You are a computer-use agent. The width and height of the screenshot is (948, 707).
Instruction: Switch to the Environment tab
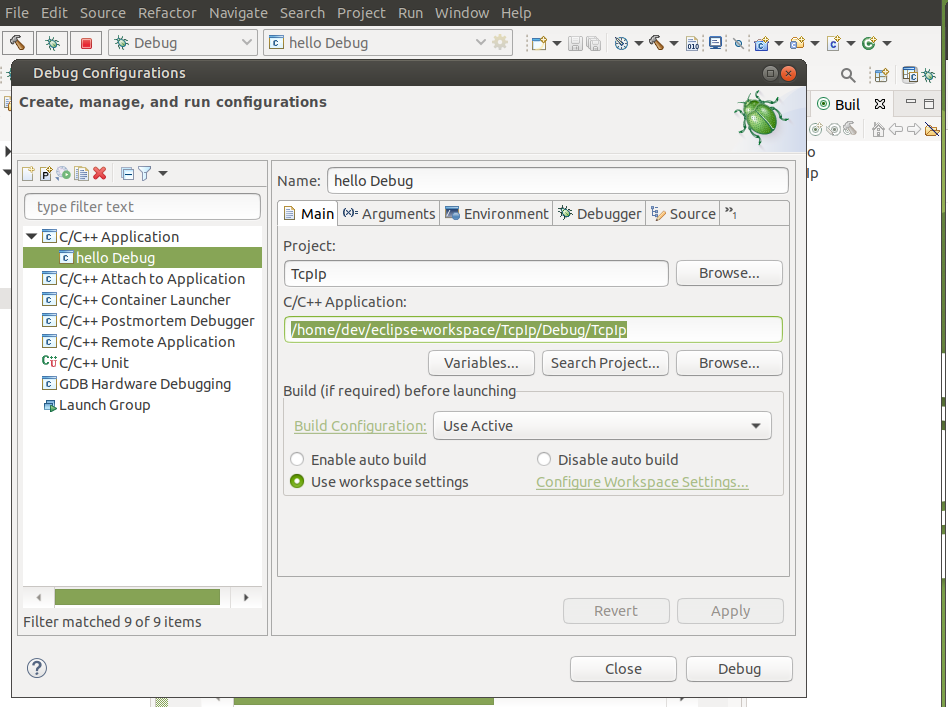coord(496,213)
